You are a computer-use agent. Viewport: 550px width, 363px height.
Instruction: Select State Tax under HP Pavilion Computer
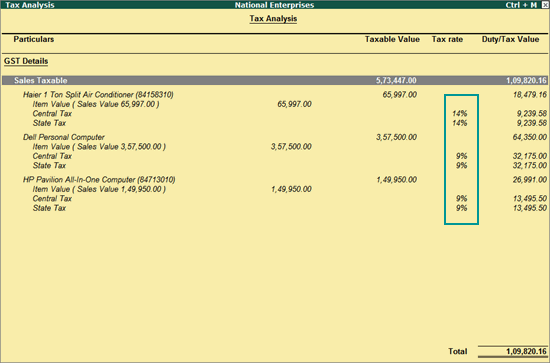pyautogui.click(x=49, y=208)
